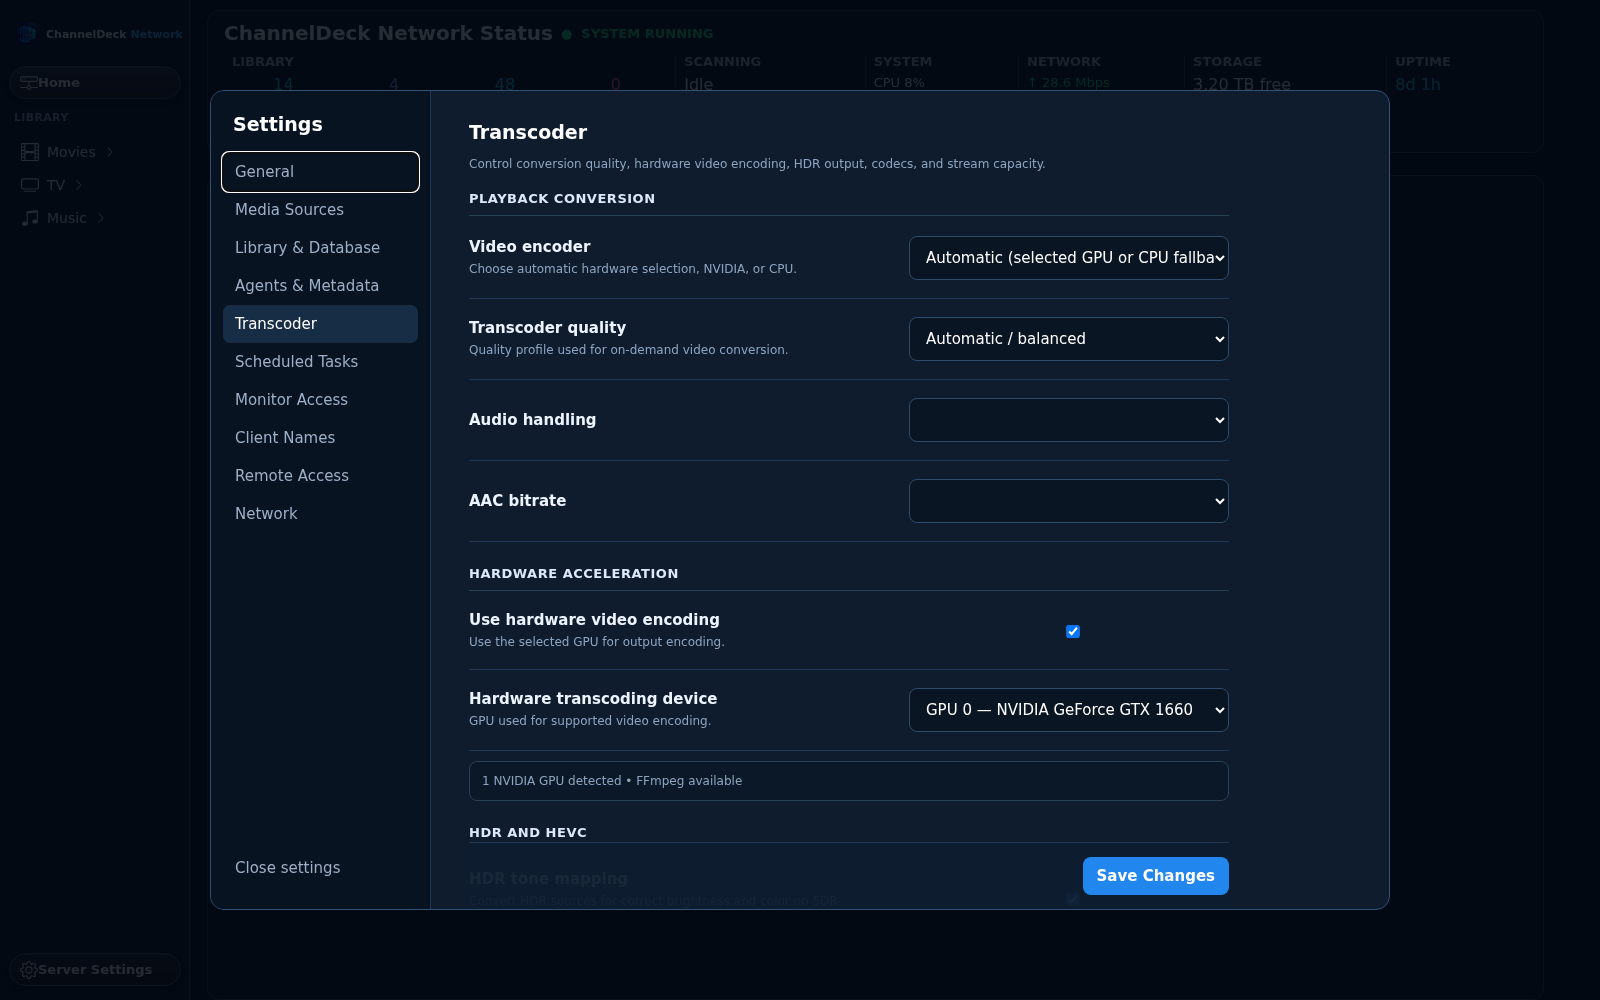Viewport: 1600px width, 1000px height.
Task: Click the ChannelDeck logo icon
Action: coord(27,34)
